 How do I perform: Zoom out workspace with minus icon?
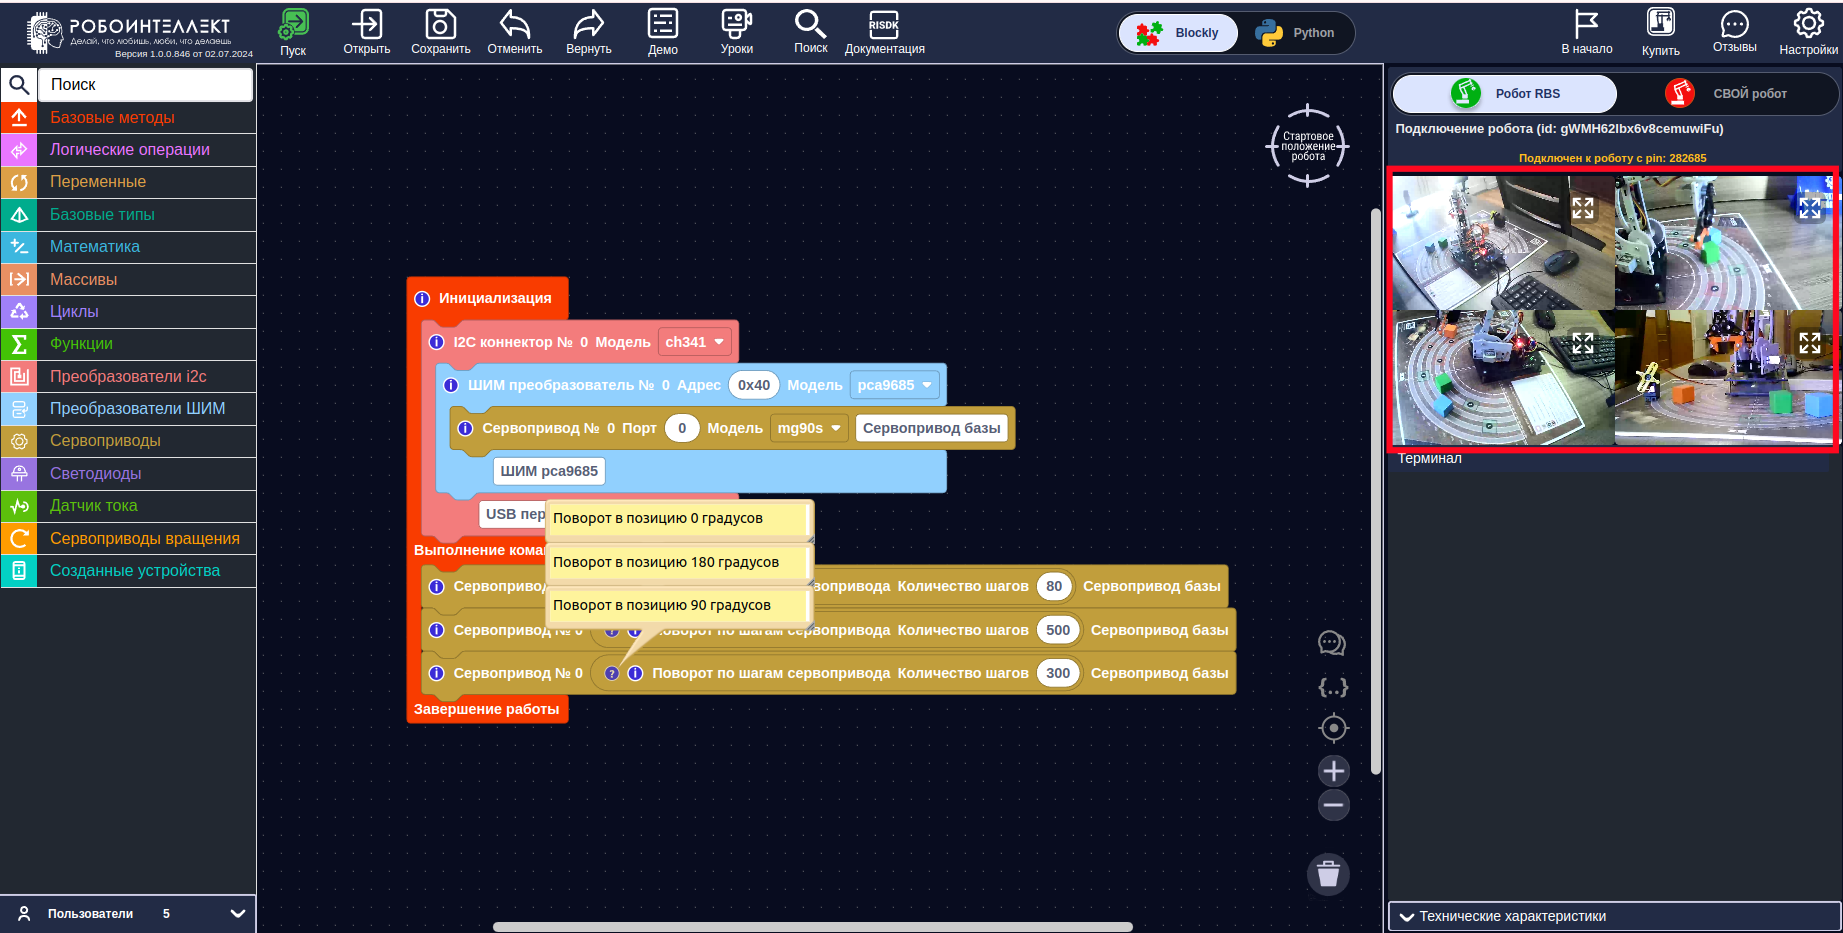pos(1334,805)
